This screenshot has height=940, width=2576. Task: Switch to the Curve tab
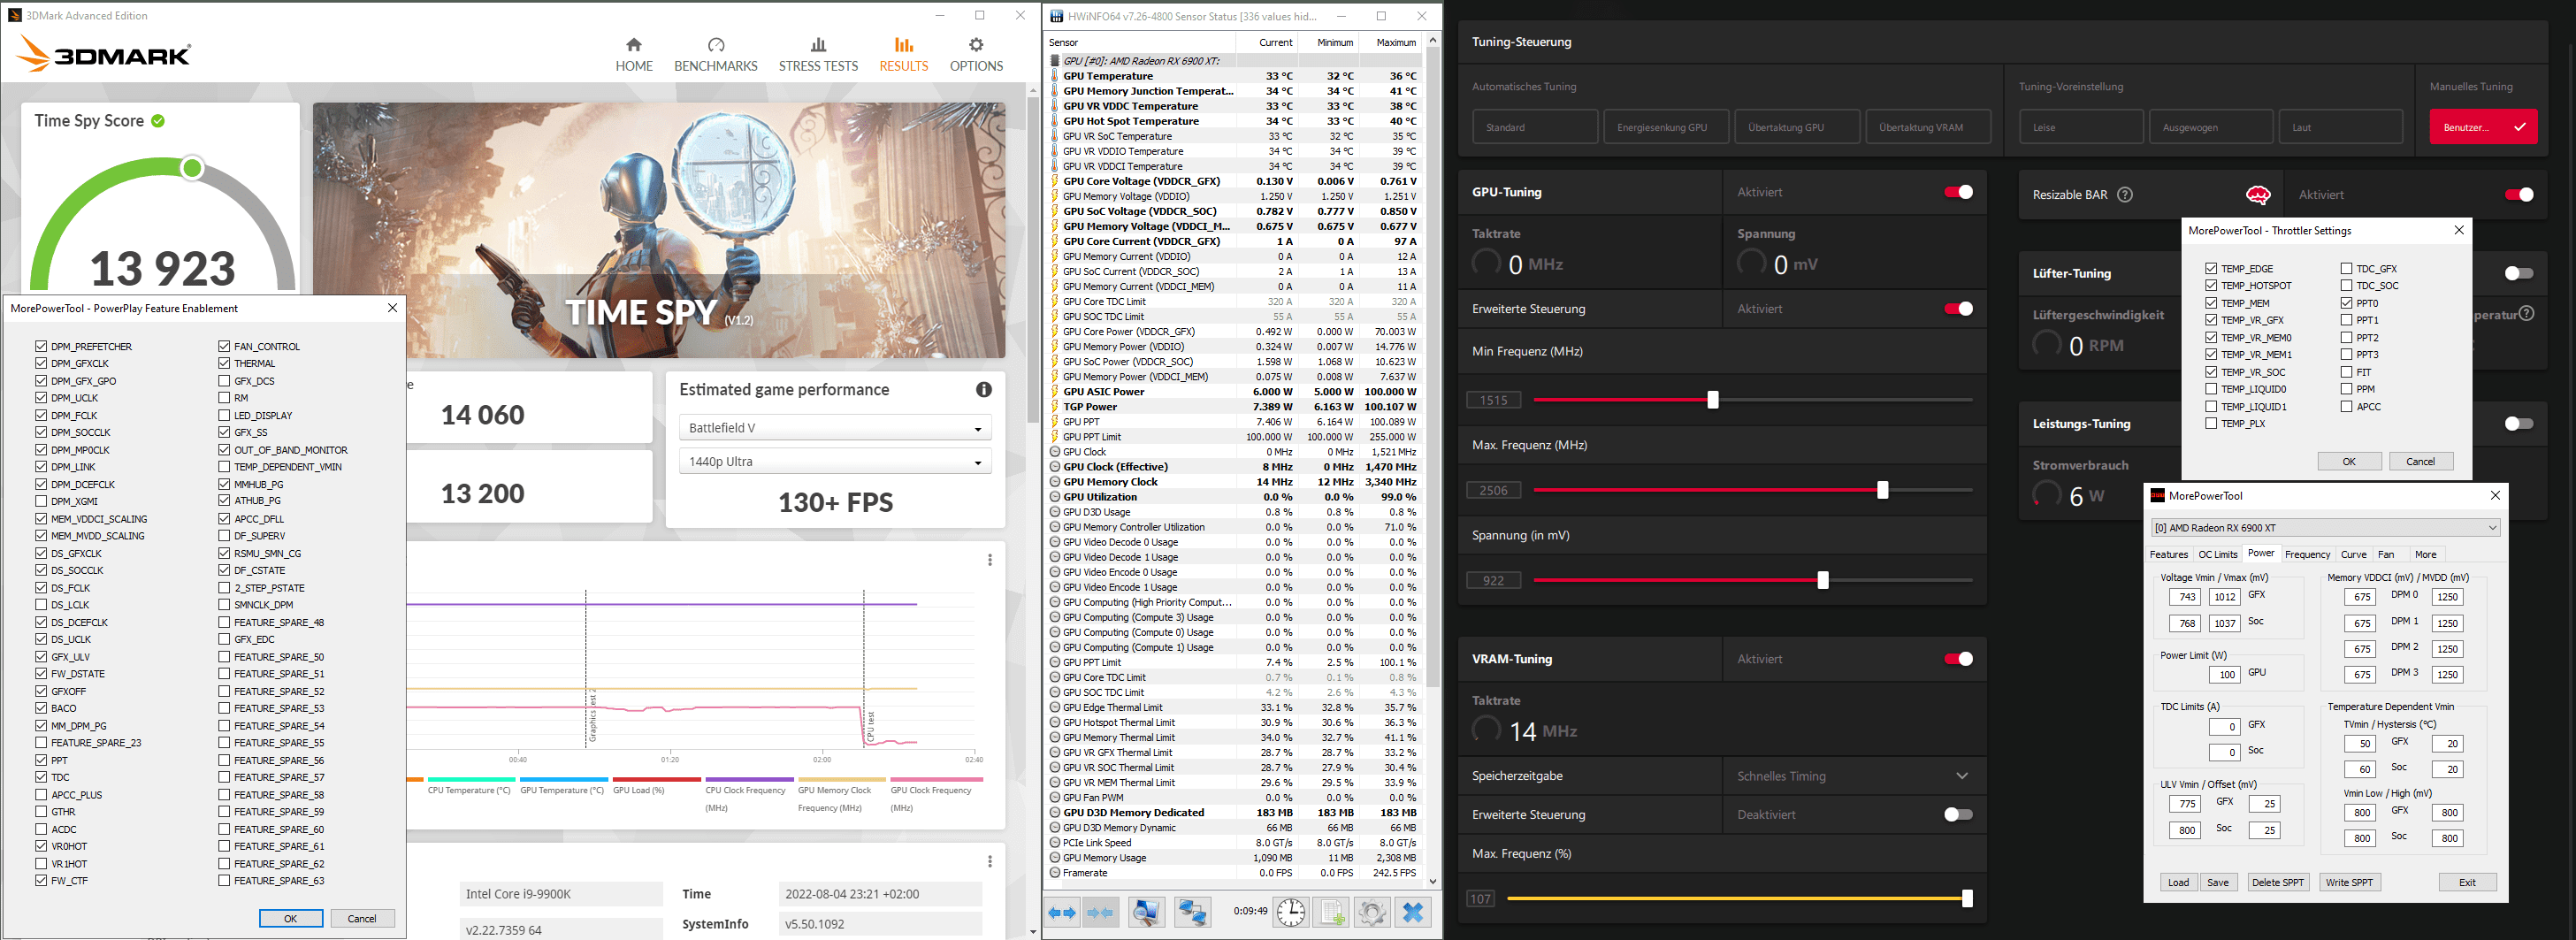[2353, 555]
